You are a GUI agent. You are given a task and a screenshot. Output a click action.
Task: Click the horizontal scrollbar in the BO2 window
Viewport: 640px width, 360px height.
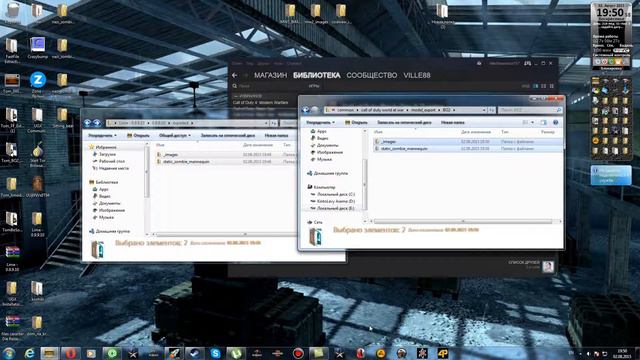tap(463, 221)
